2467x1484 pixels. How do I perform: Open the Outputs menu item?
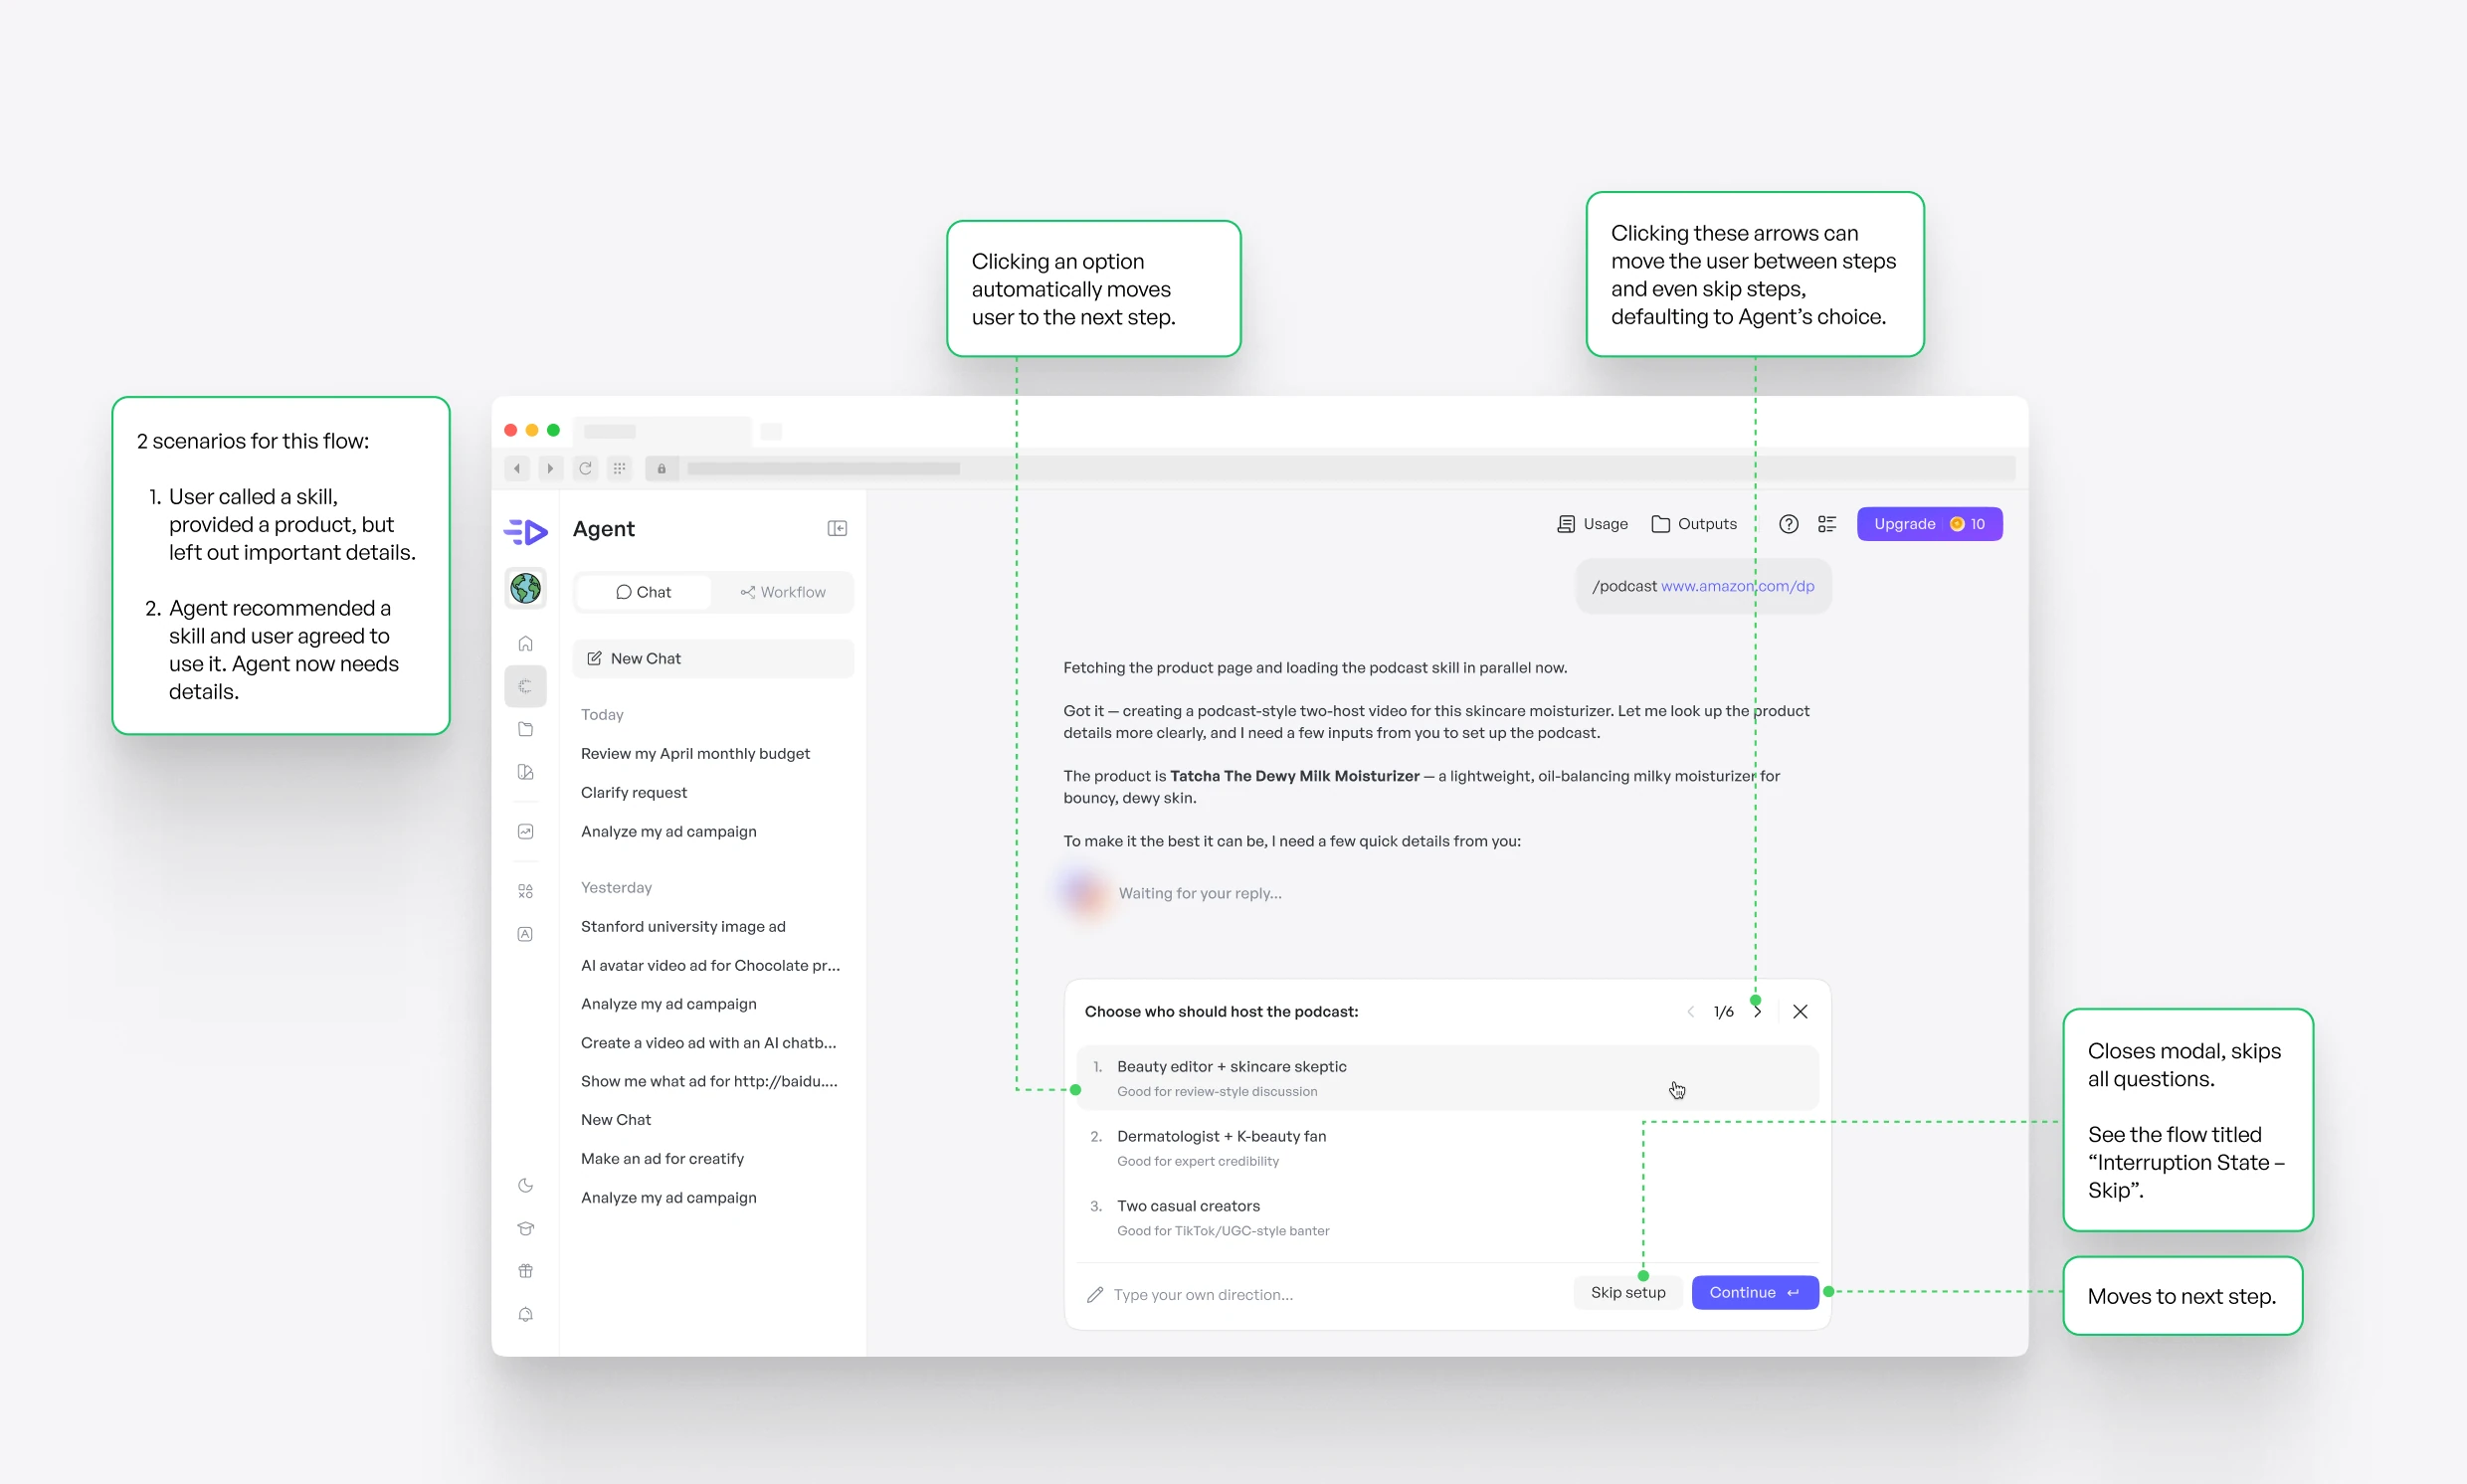point(1694,524)
